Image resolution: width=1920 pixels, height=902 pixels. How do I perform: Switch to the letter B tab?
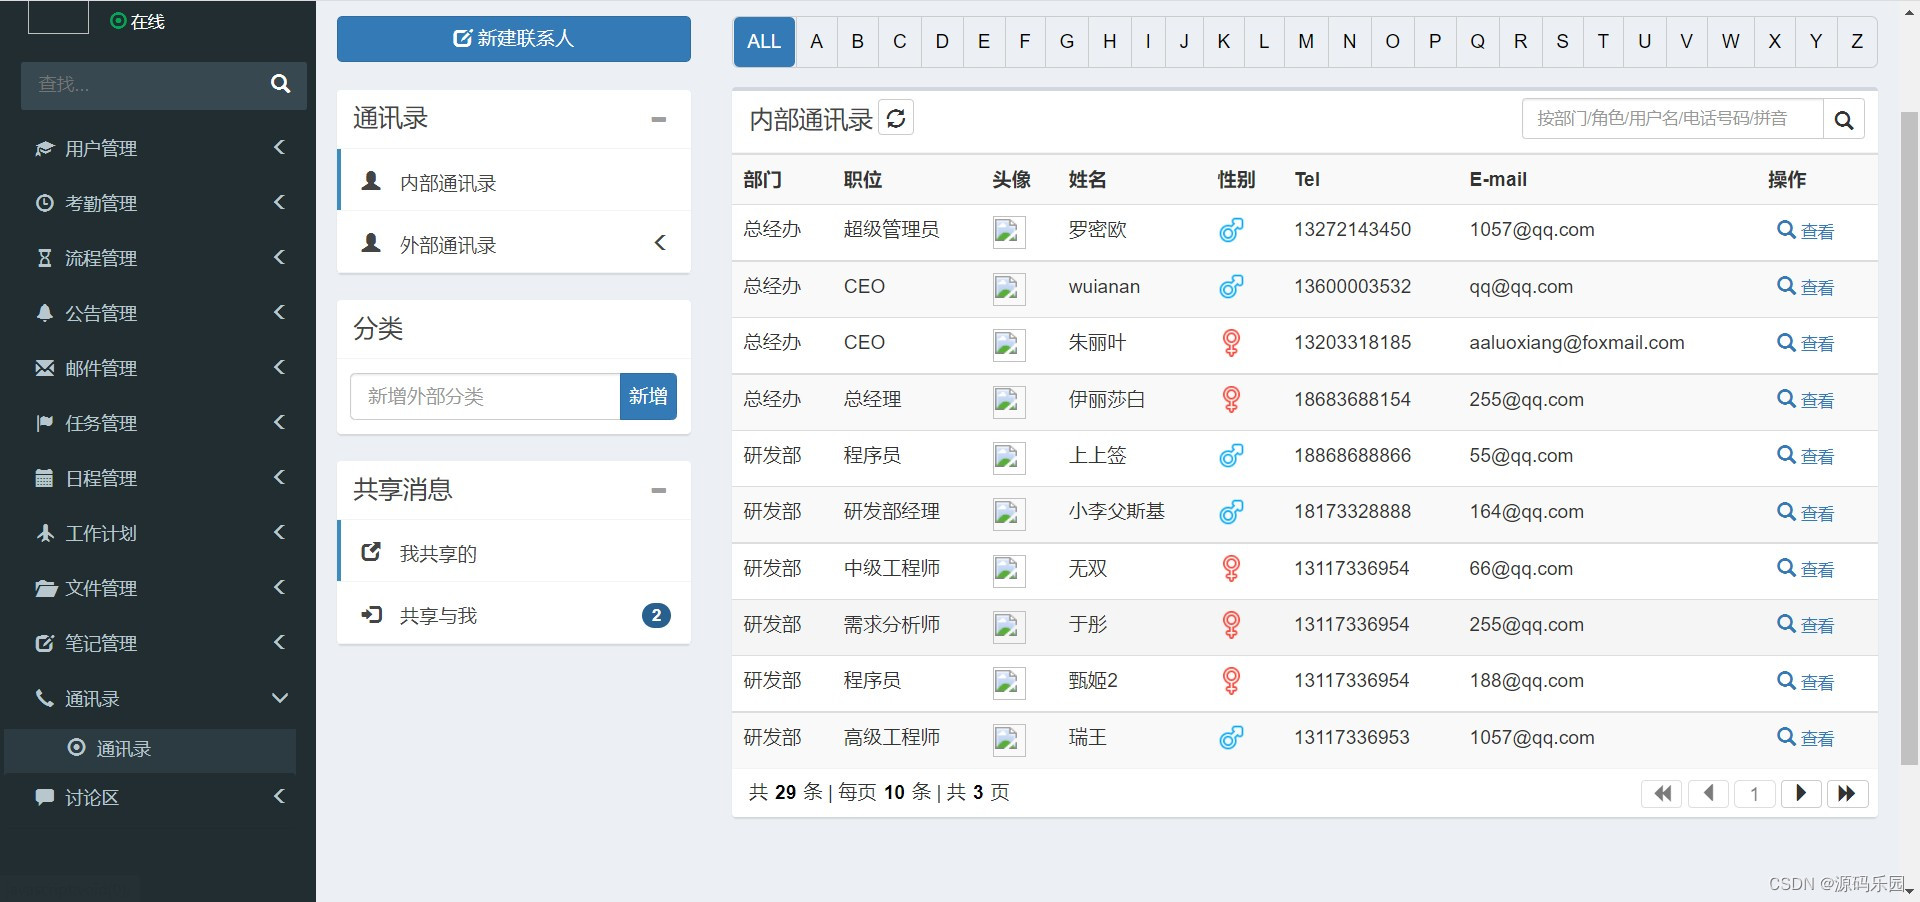click(x=857, y=41)
